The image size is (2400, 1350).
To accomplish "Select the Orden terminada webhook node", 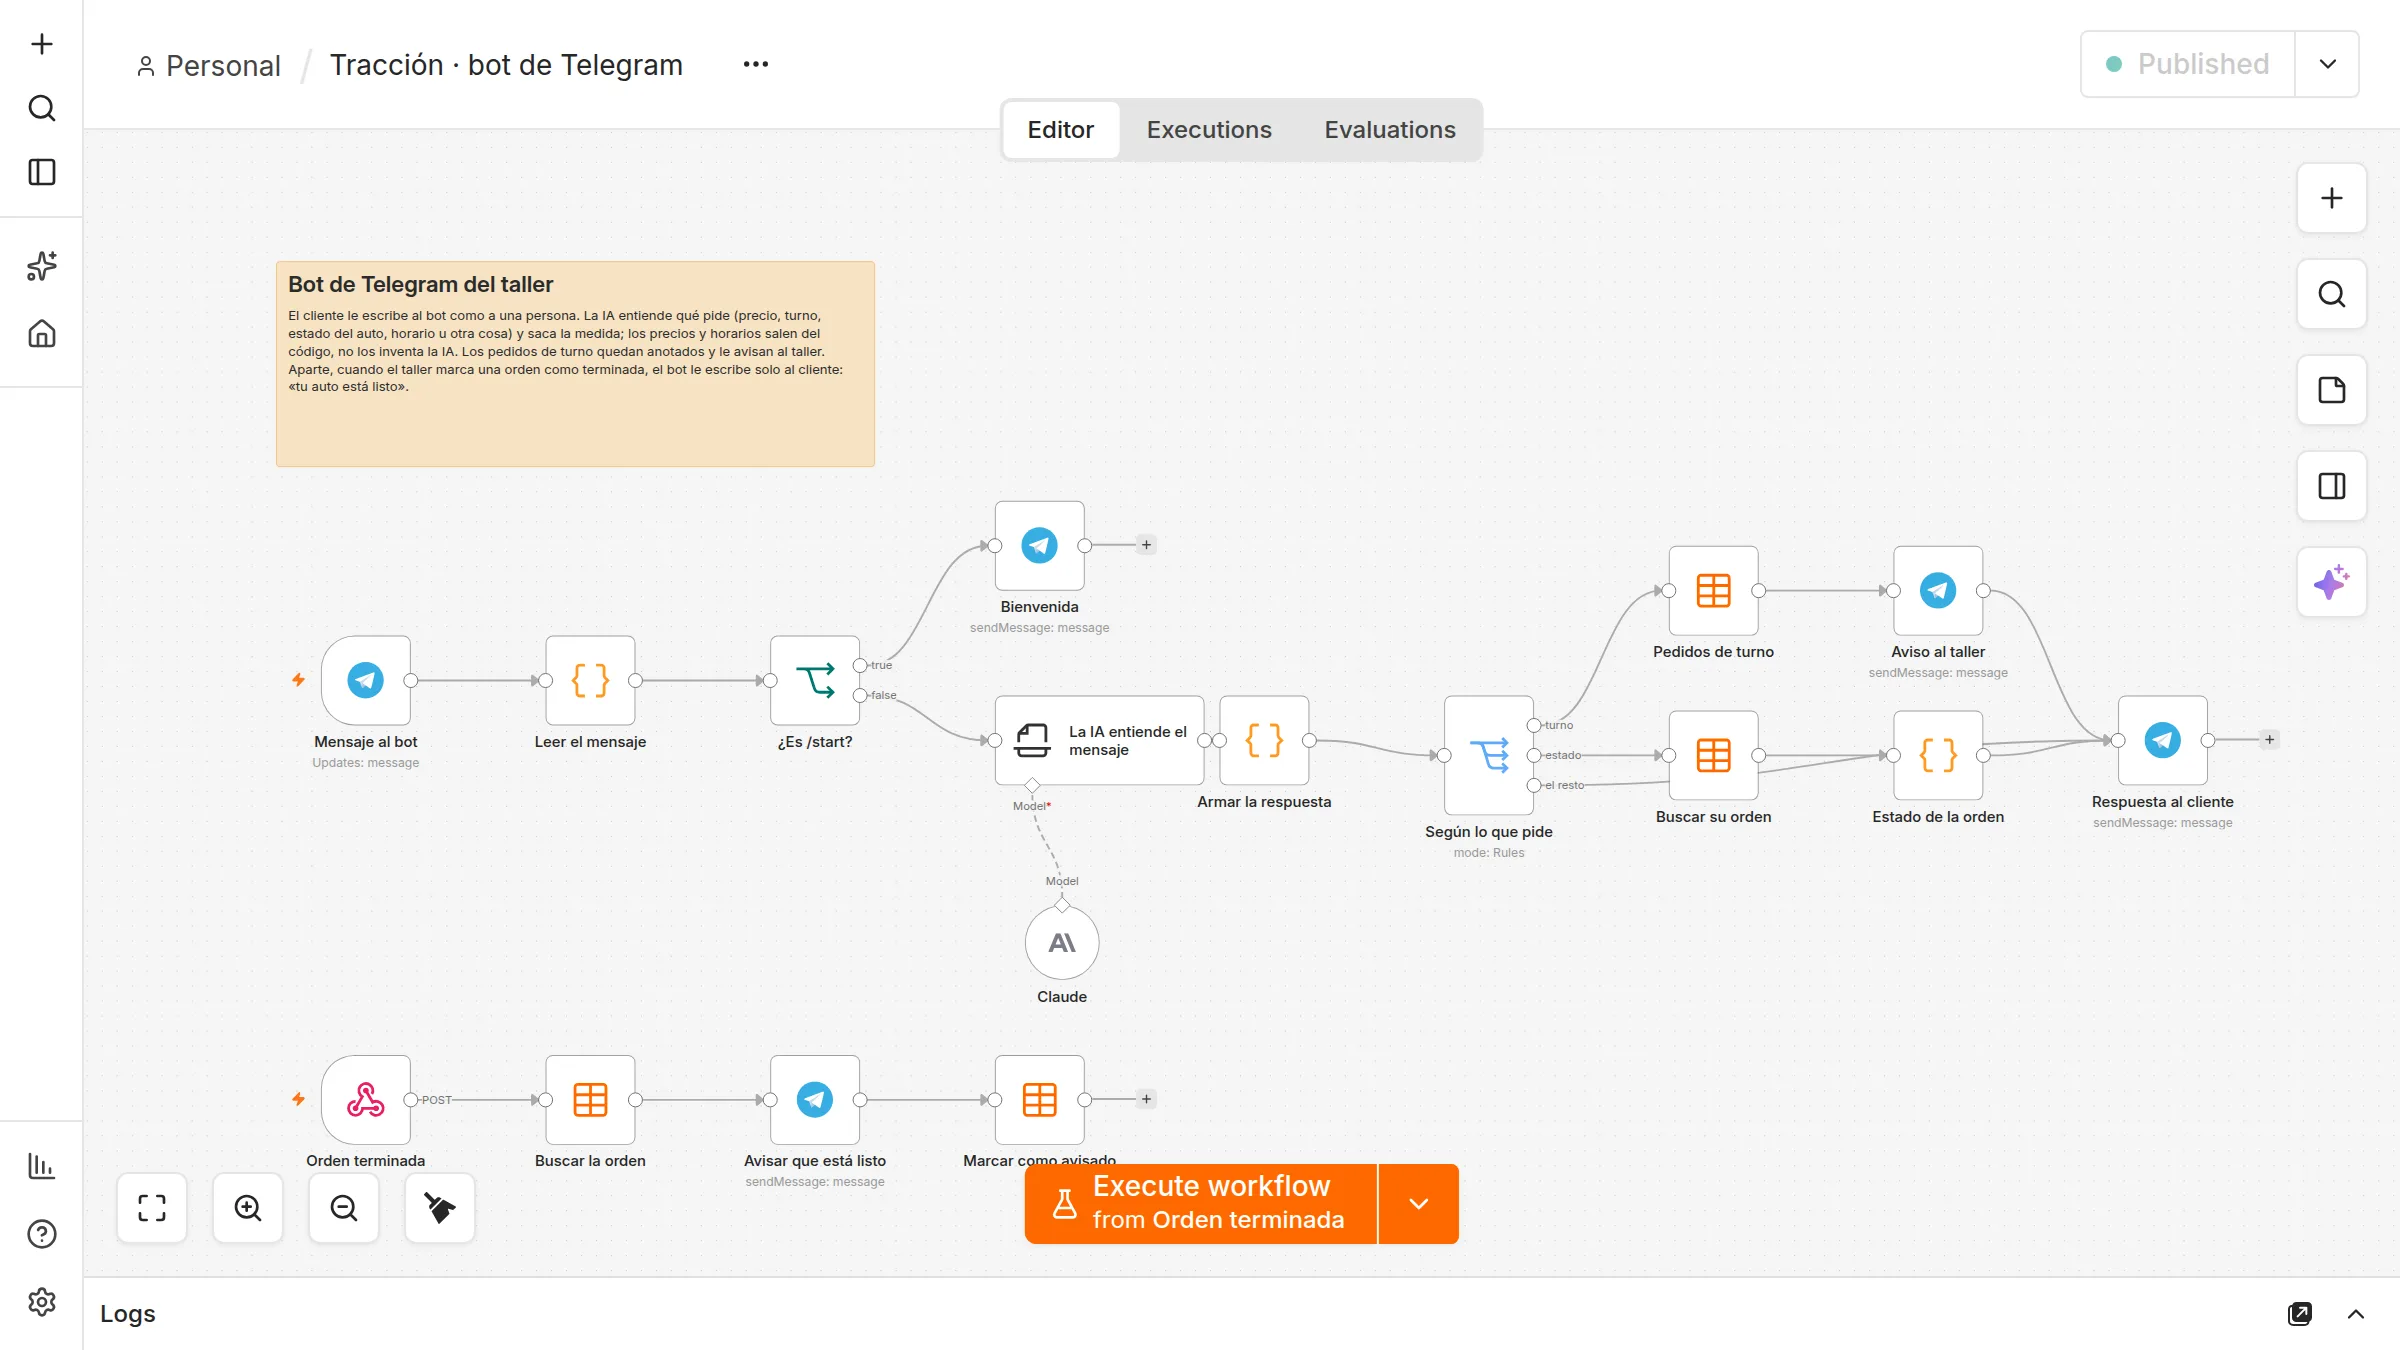I will [x=365, y=1099].
